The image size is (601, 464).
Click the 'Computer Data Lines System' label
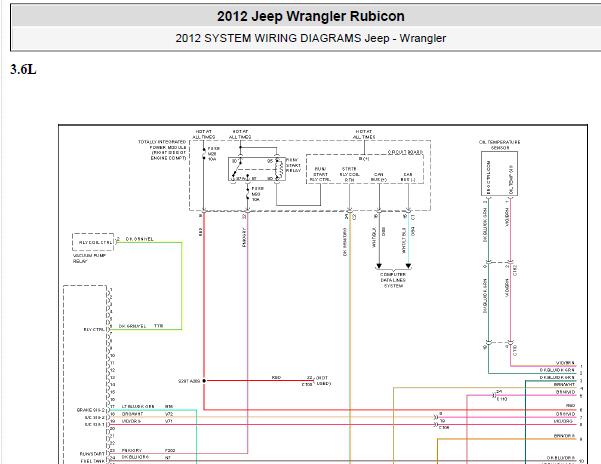pos(393,280)
